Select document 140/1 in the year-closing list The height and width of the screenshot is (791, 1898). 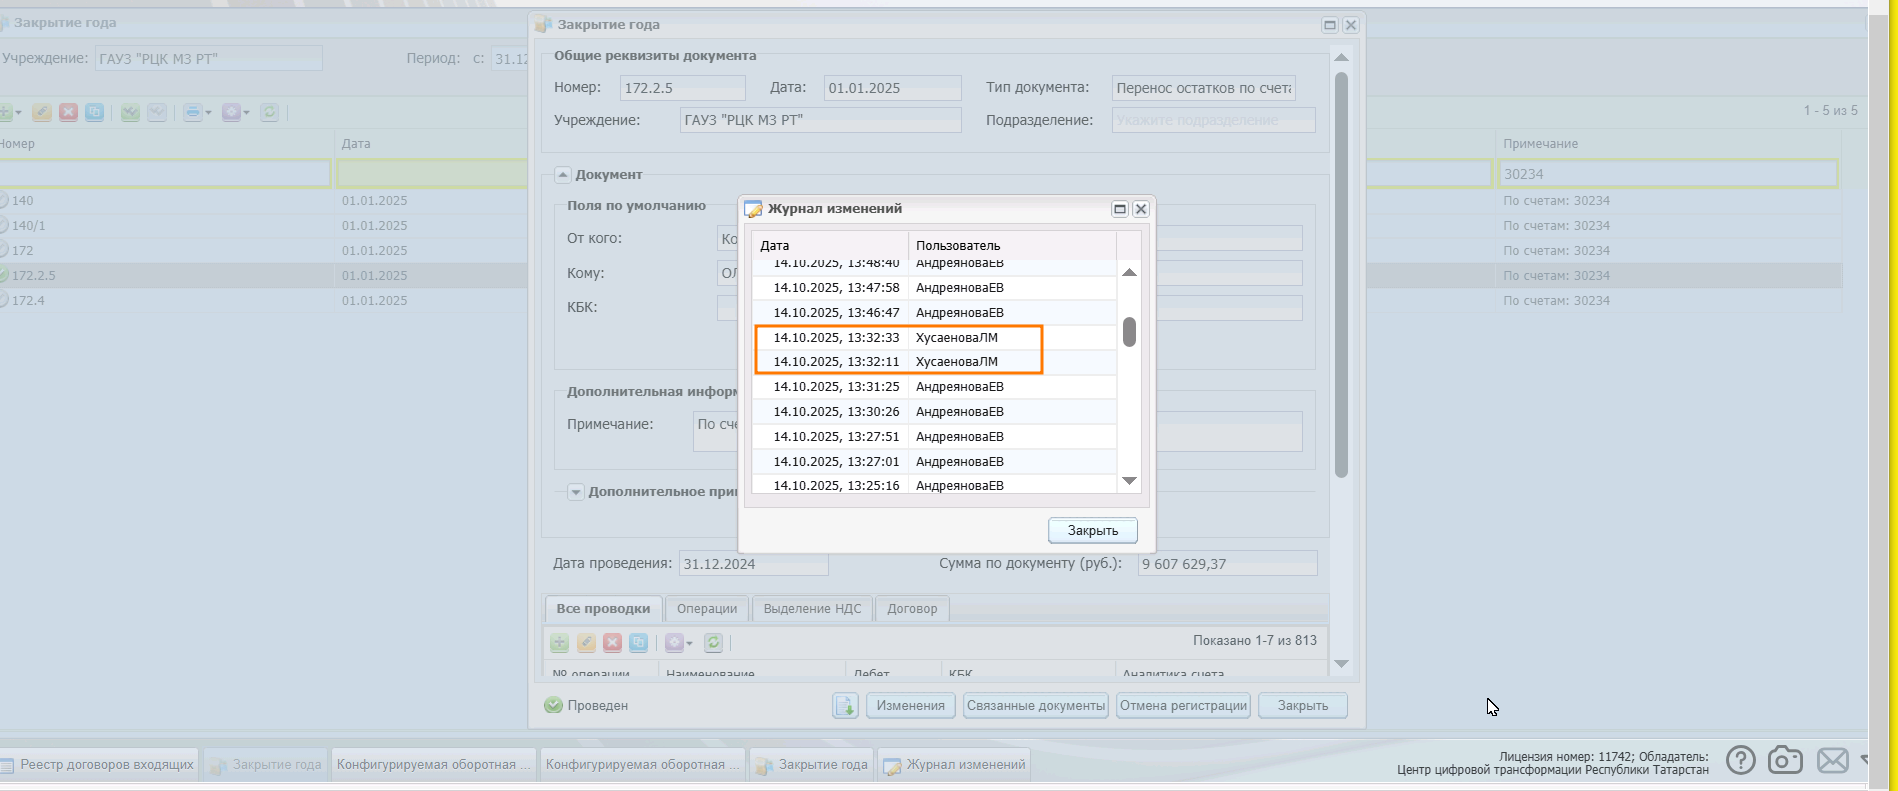[x=264, y=226]
